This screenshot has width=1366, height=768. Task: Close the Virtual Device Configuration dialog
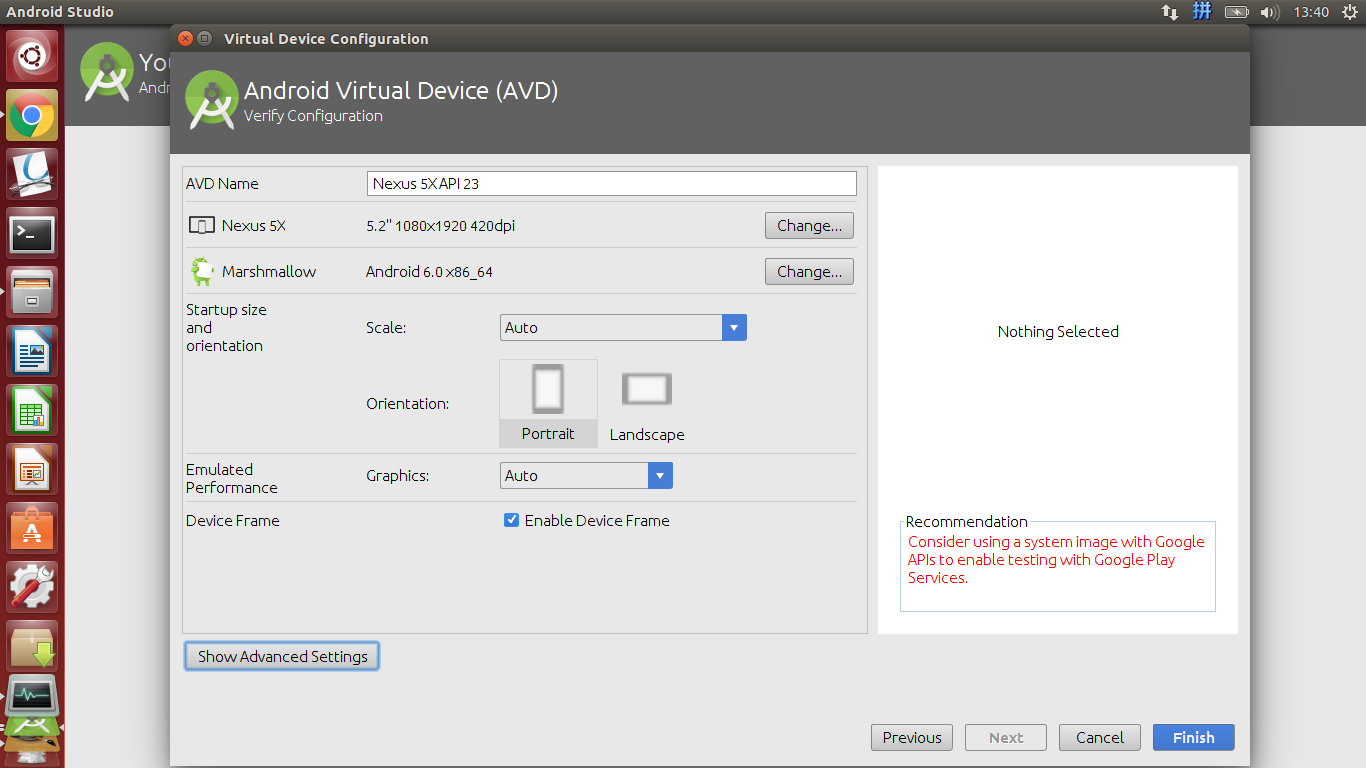(x=185, y=39)
